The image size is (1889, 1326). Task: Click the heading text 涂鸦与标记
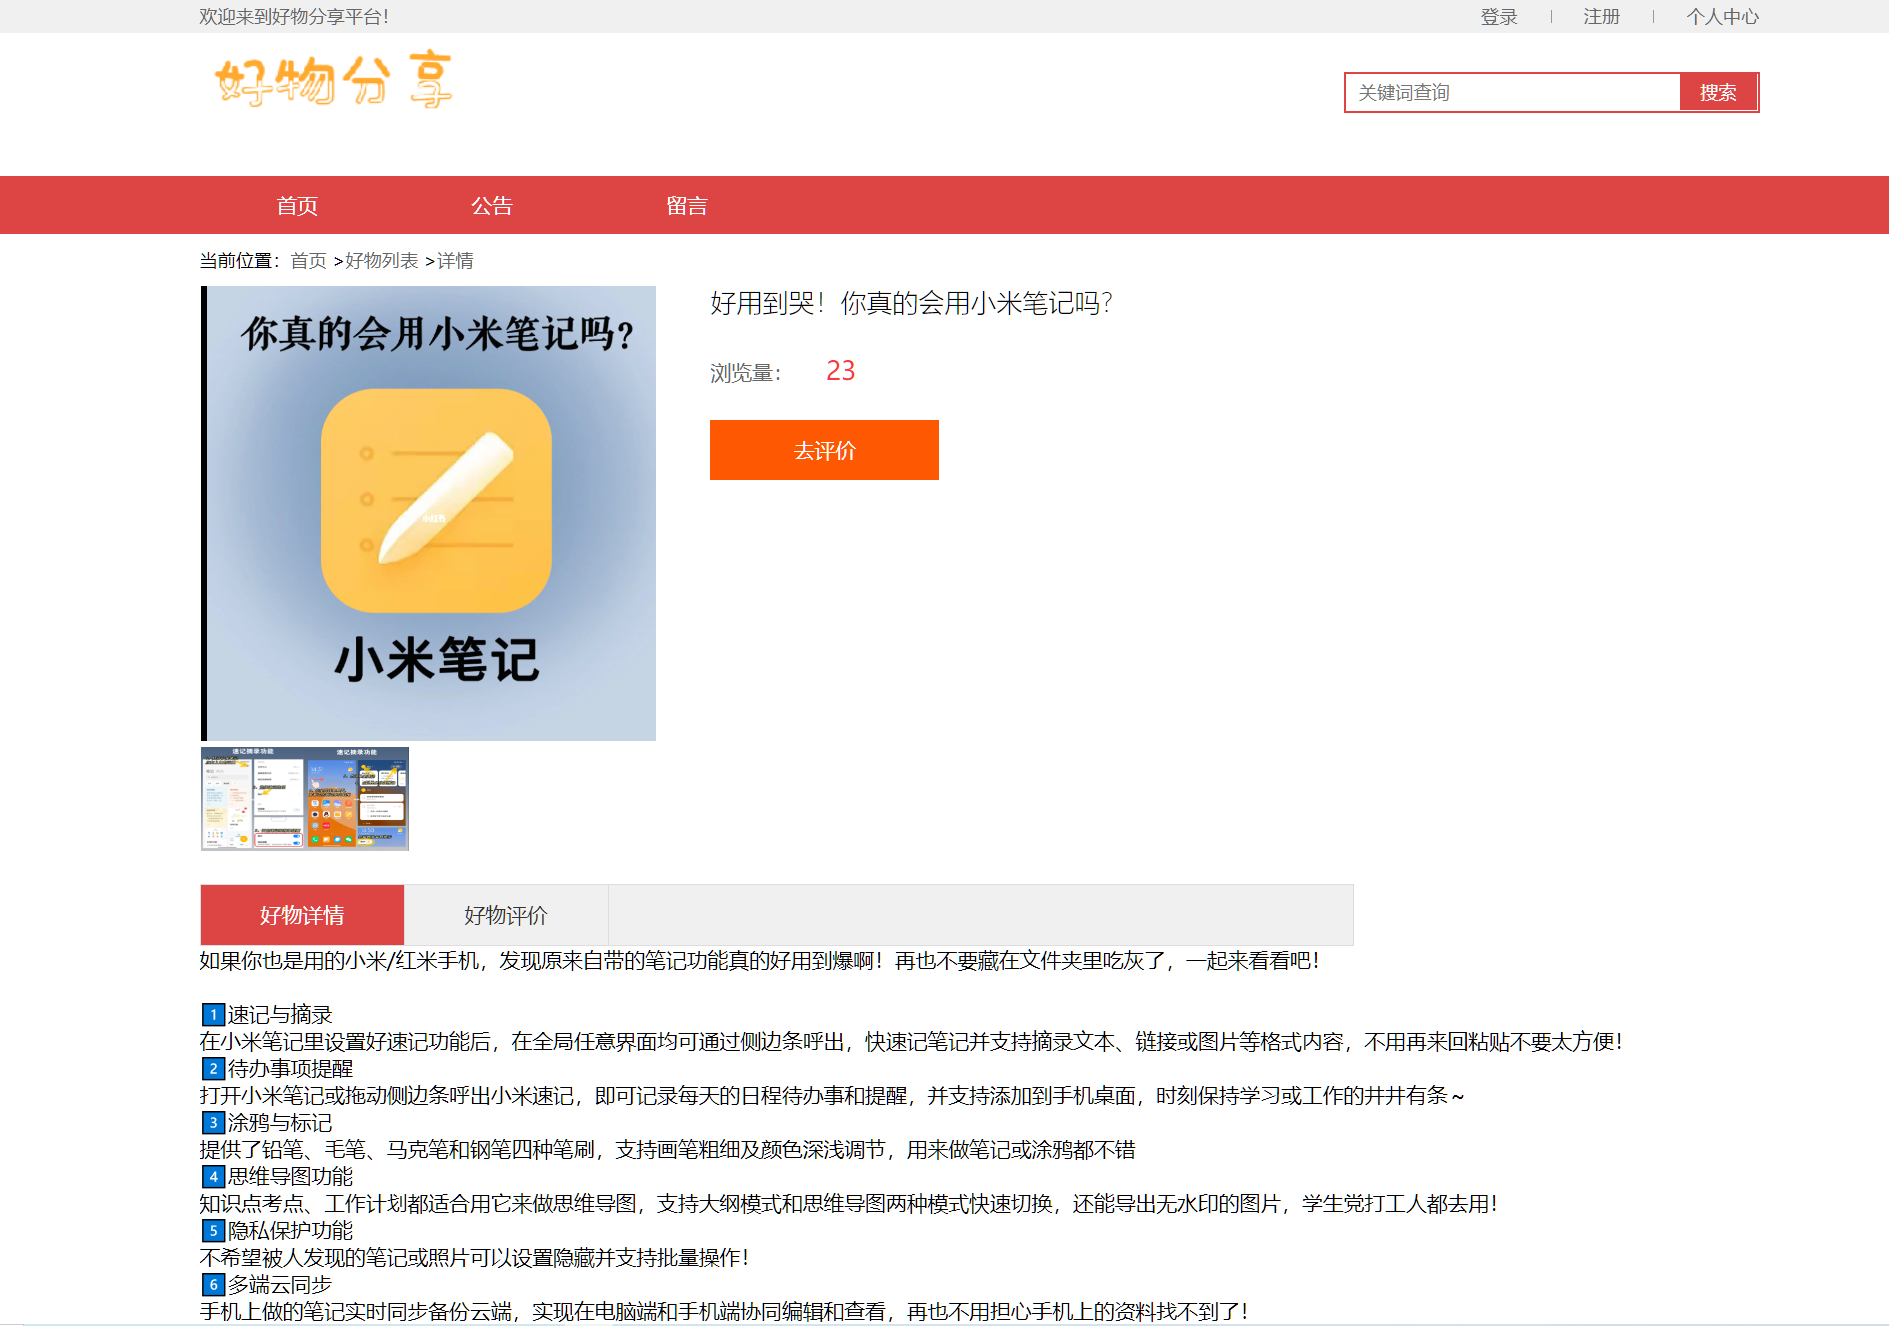click(280, 1123)
